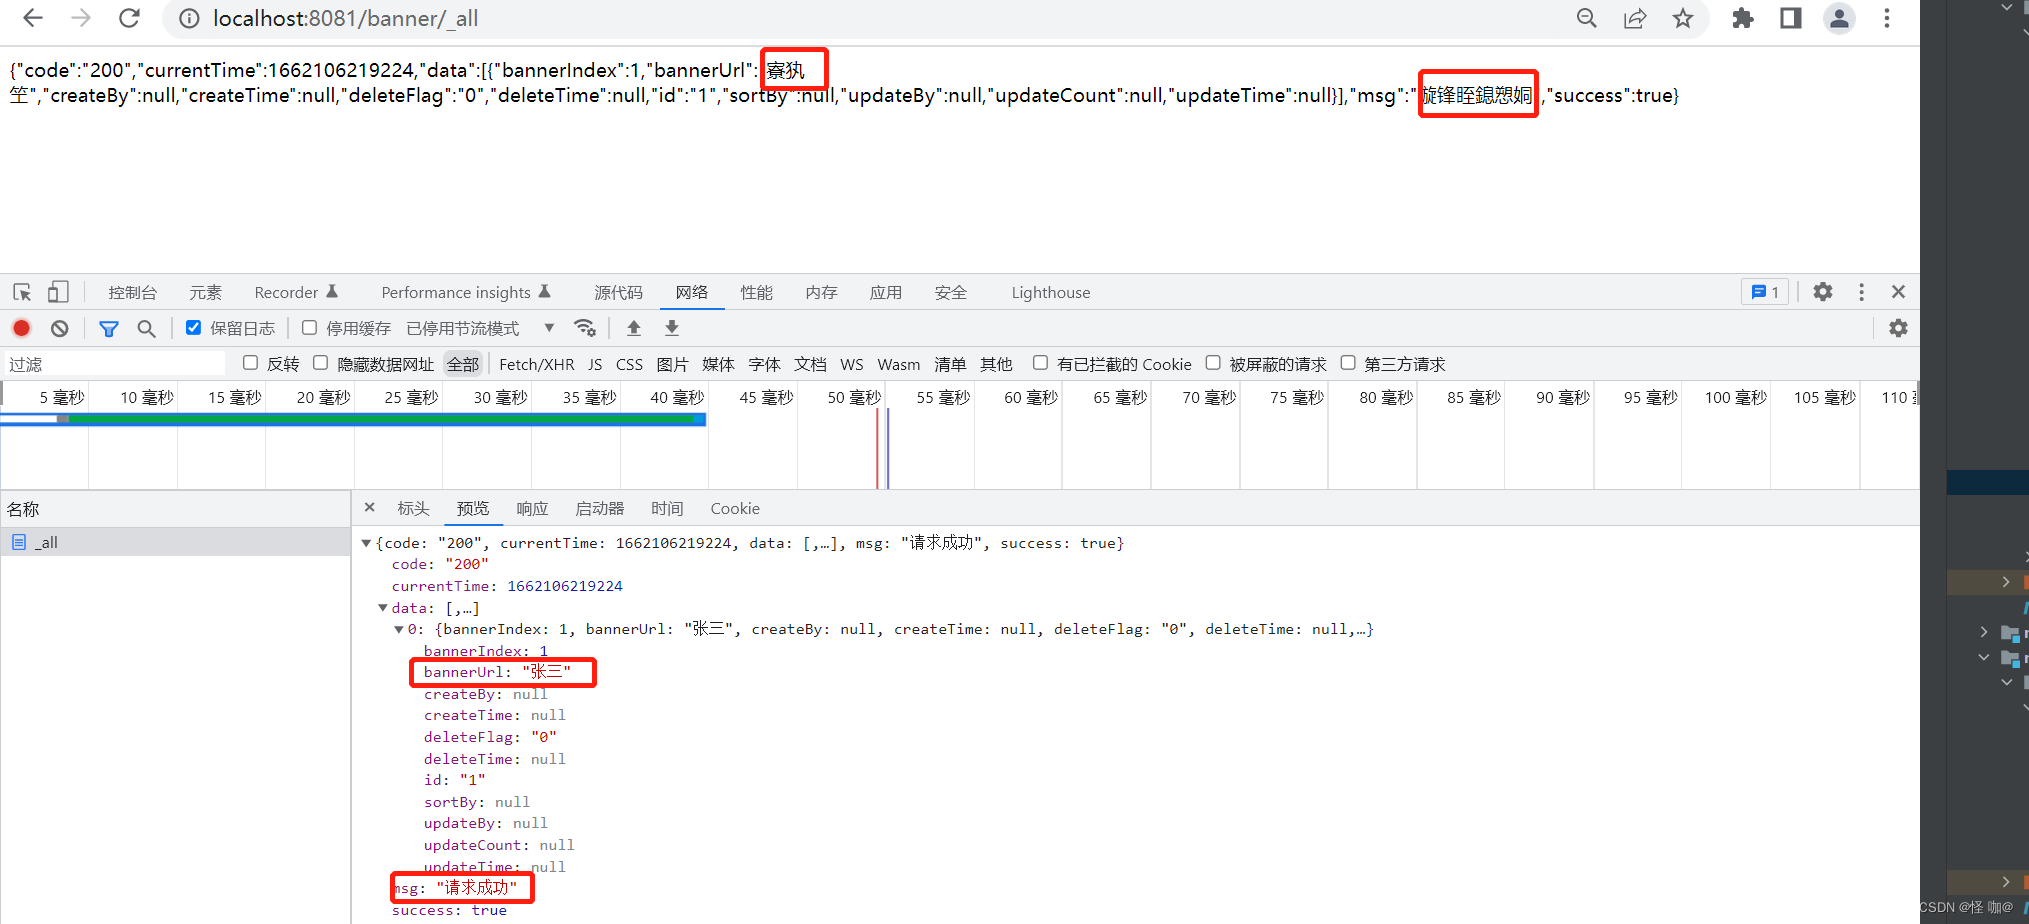
Task: Stop recording the network log (red dot)
Action: [x=21, y=328]
